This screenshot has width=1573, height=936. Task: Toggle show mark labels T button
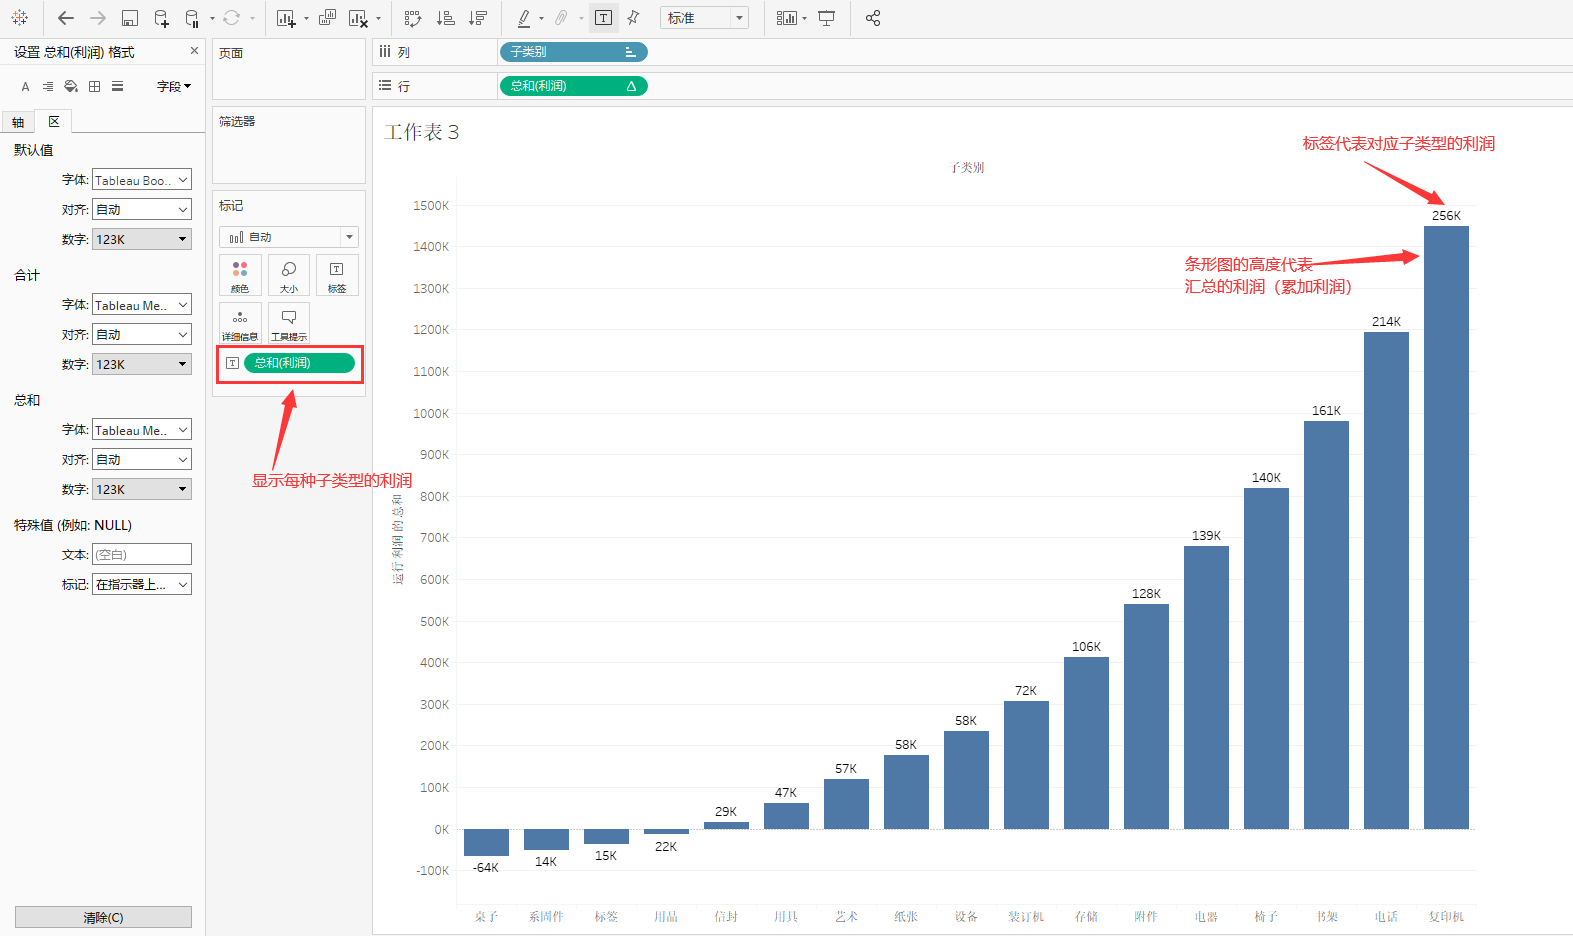(x=603, y=18)
